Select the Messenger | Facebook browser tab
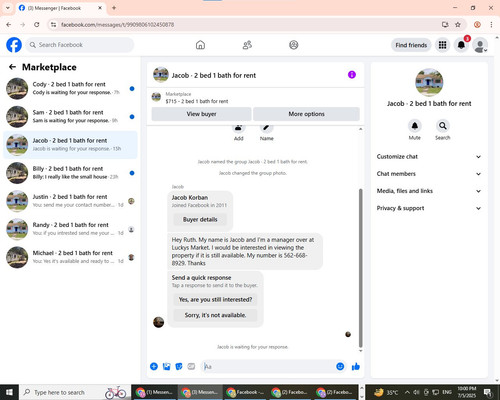Screen dimensions: 500x400 (x=60, y=8)
